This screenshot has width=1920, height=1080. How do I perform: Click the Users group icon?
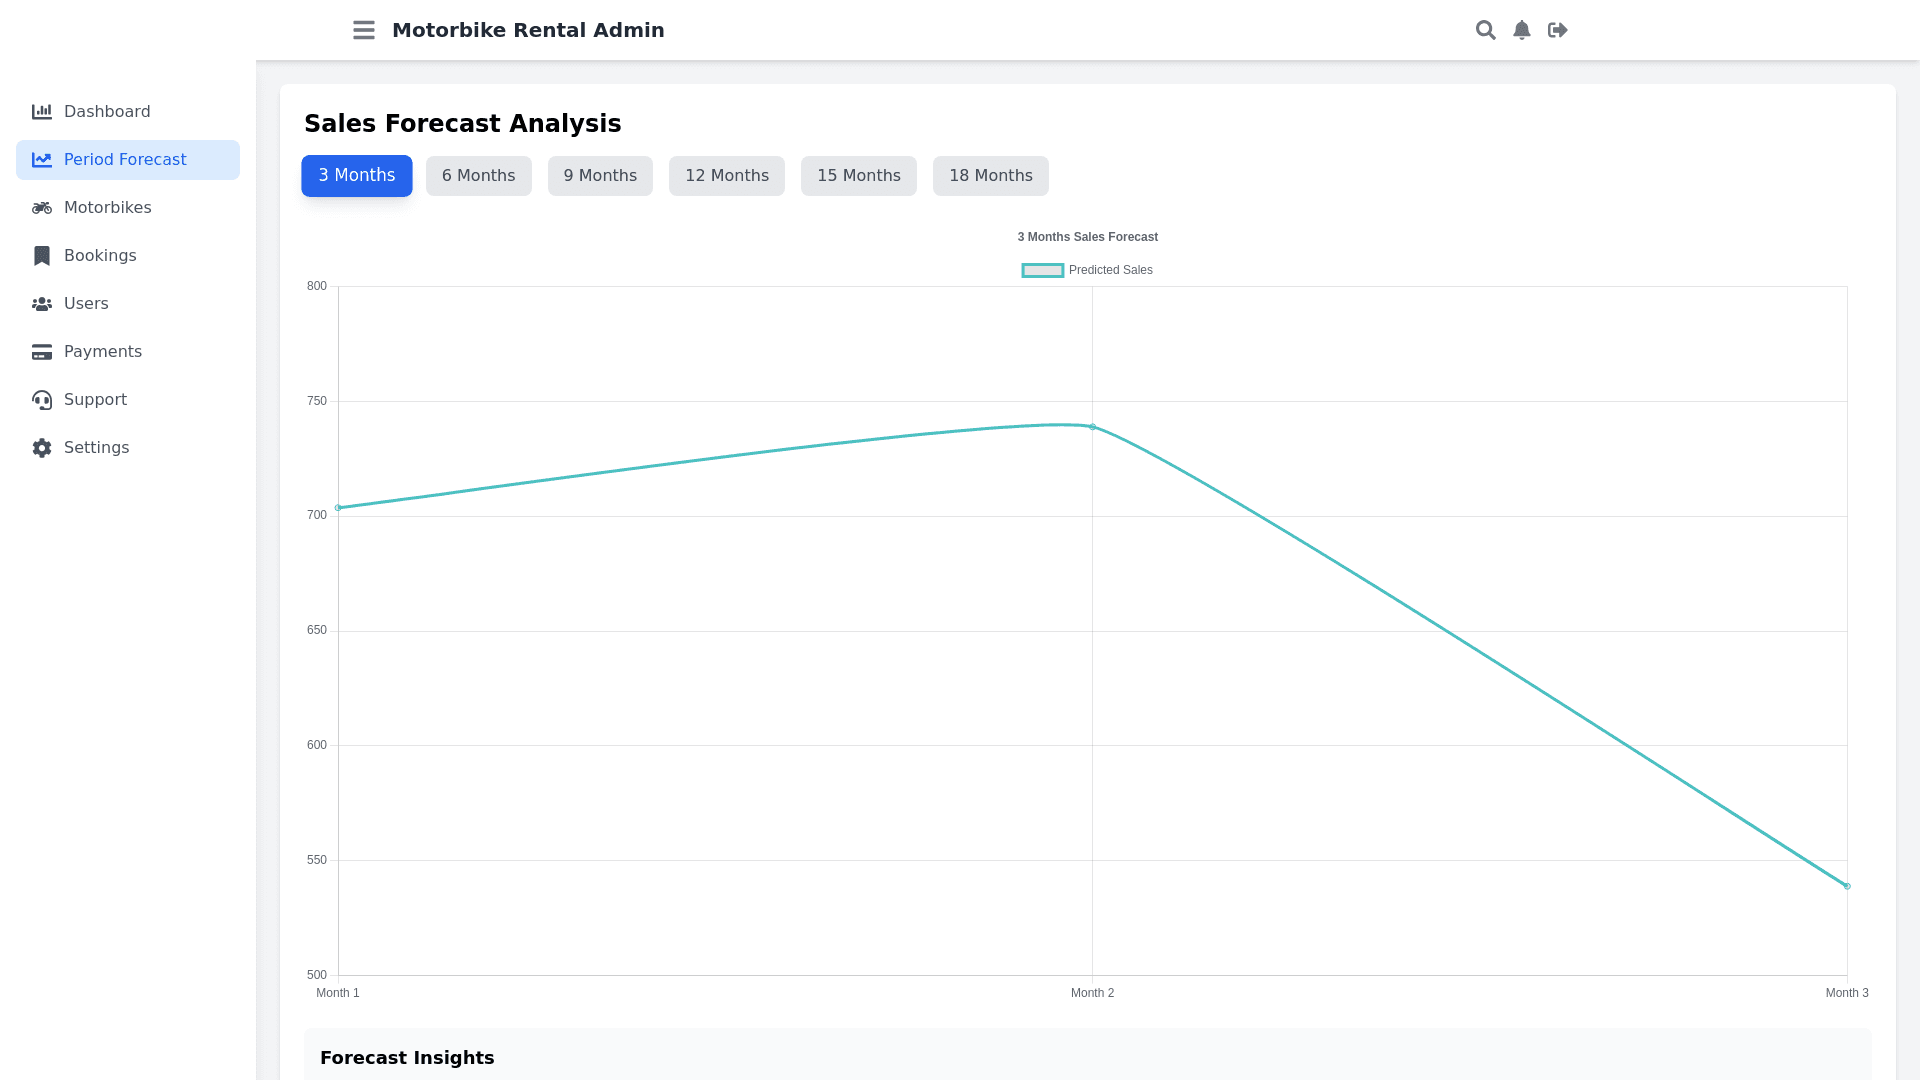click(42, 304)
